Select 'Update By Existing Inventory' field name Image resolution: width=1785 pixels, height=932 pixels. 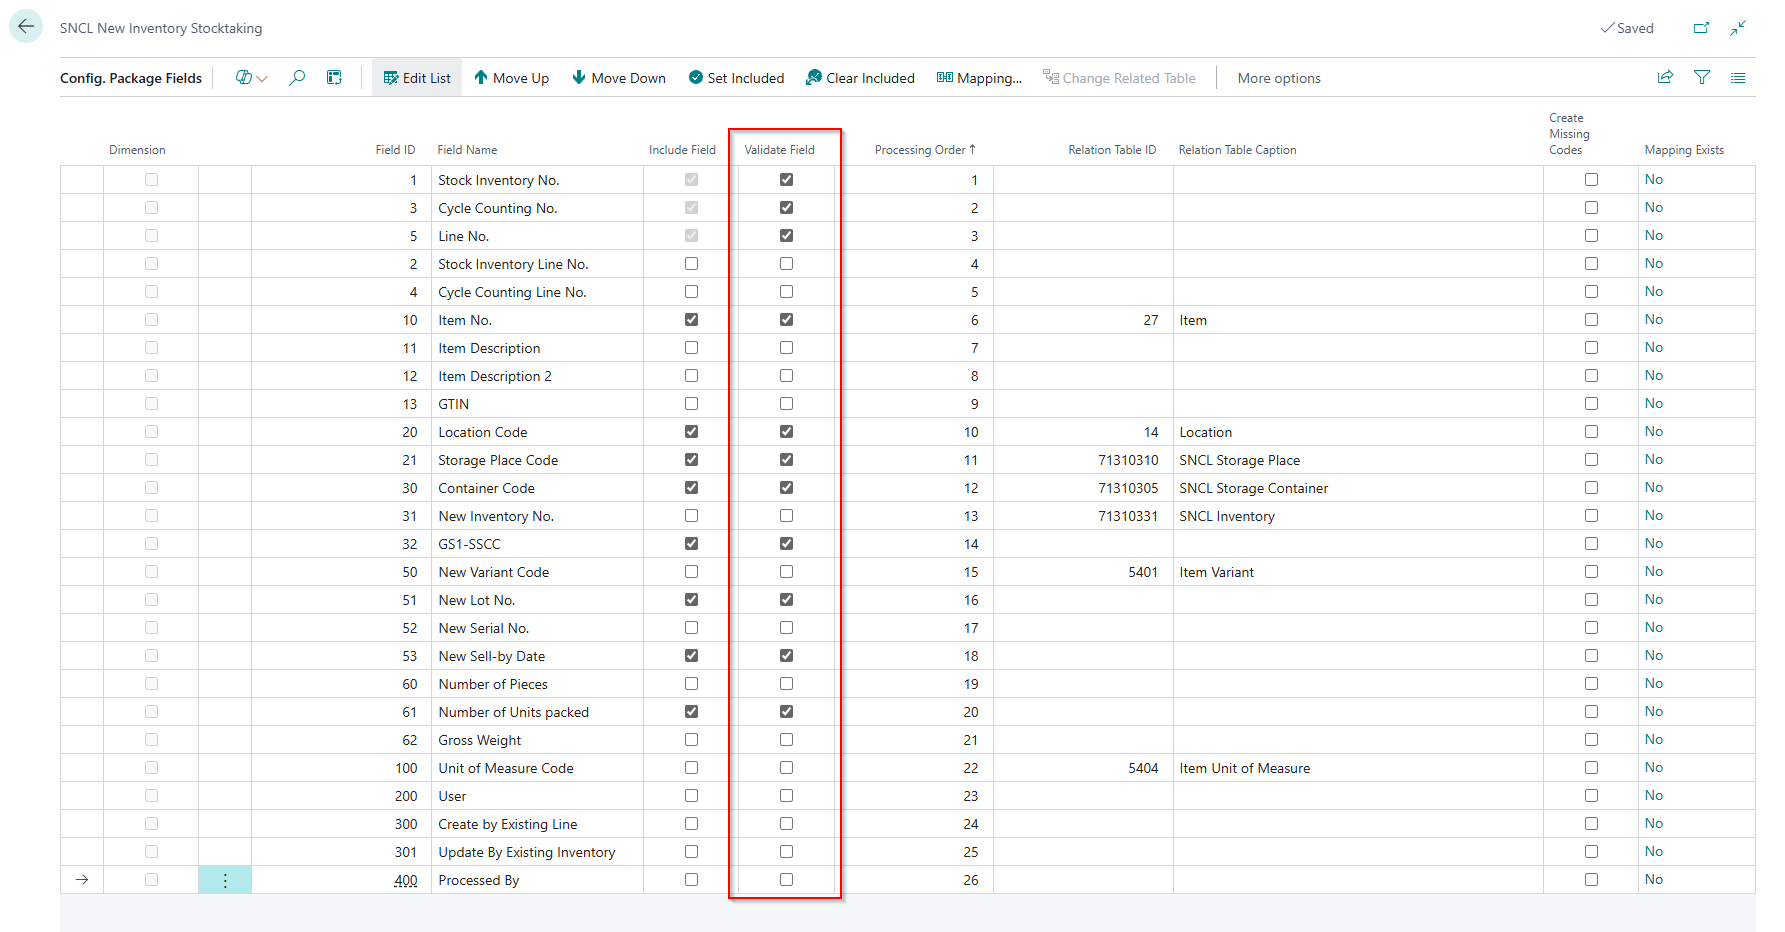click(x=527, y=852)
